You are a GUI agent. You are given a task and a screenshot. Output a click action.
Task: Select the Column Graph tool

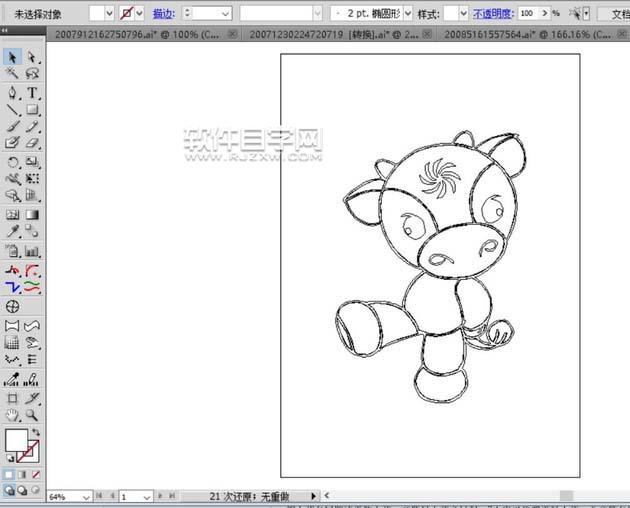pyautogui.click(x=32, y=251)
